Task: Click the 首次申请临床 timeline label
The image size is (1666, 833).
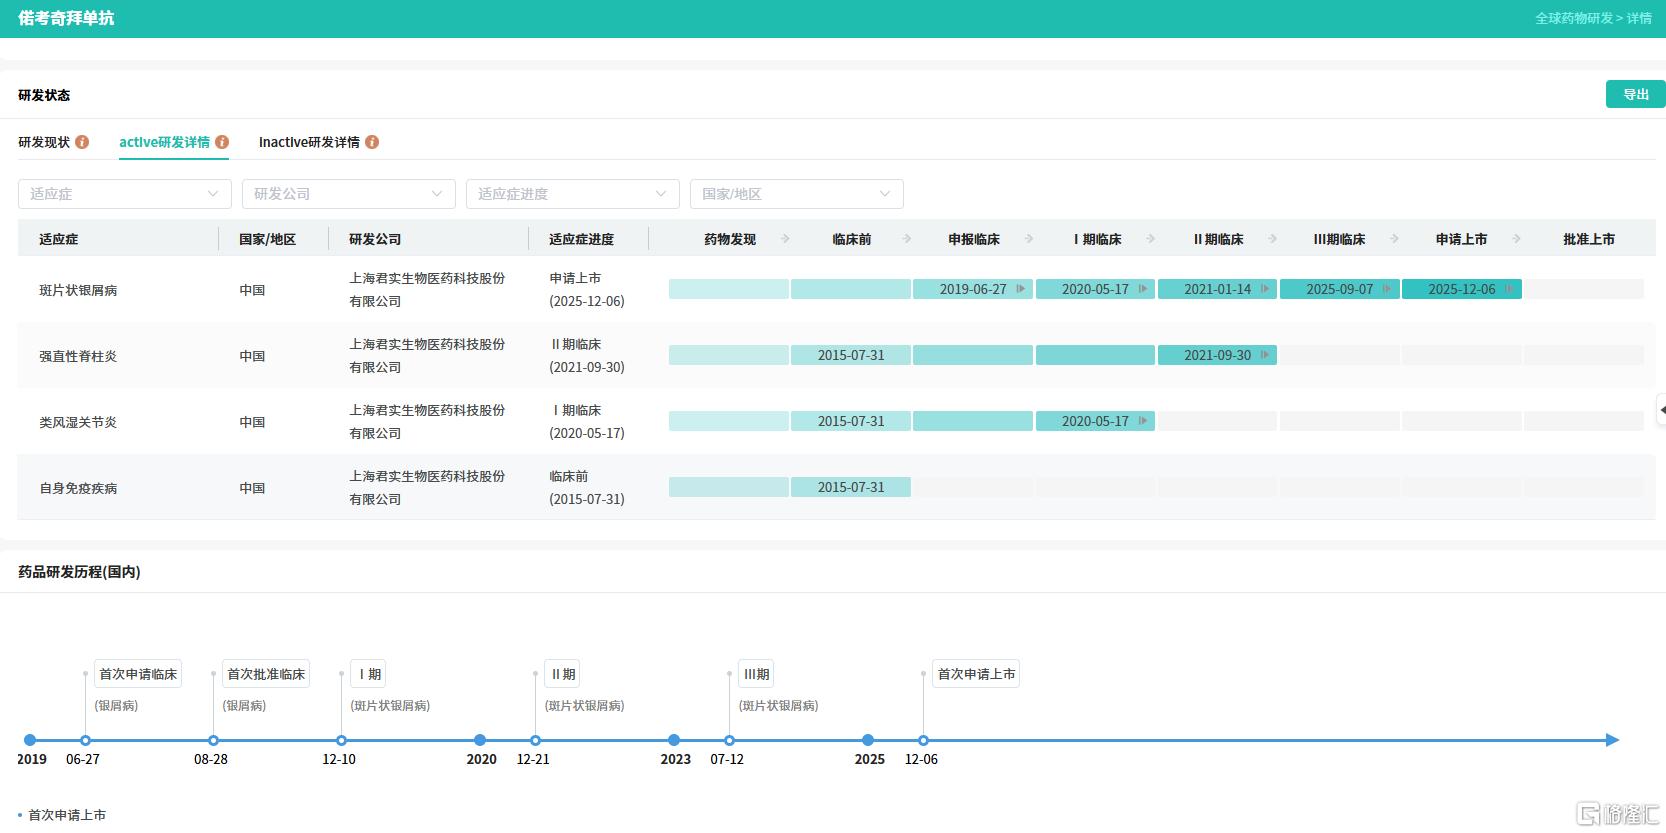Action: pyautogui.click(x=138, y=674)
